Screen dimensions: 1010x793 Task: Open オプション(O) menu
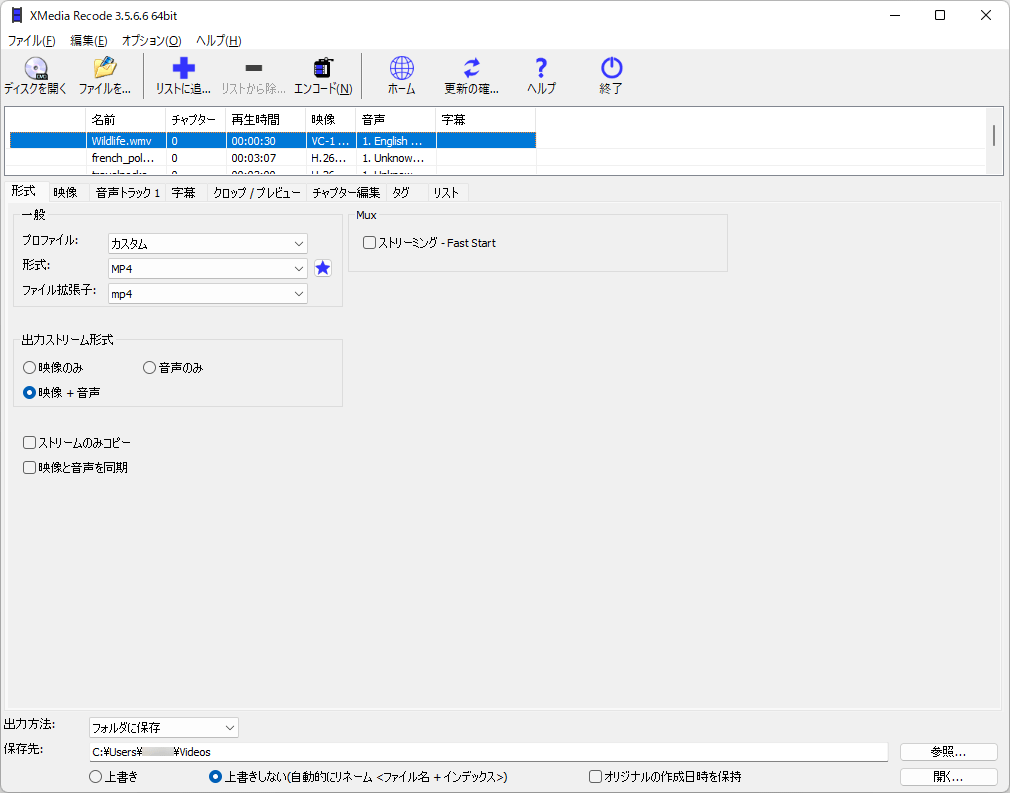151,41
